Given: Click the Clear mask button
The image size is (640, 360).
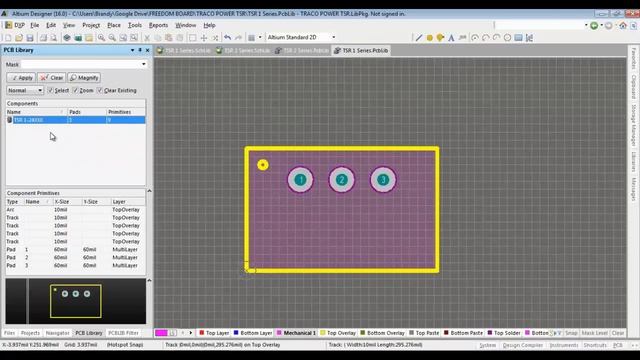Looking at the screenshot, I should click(x=52, y=78).
